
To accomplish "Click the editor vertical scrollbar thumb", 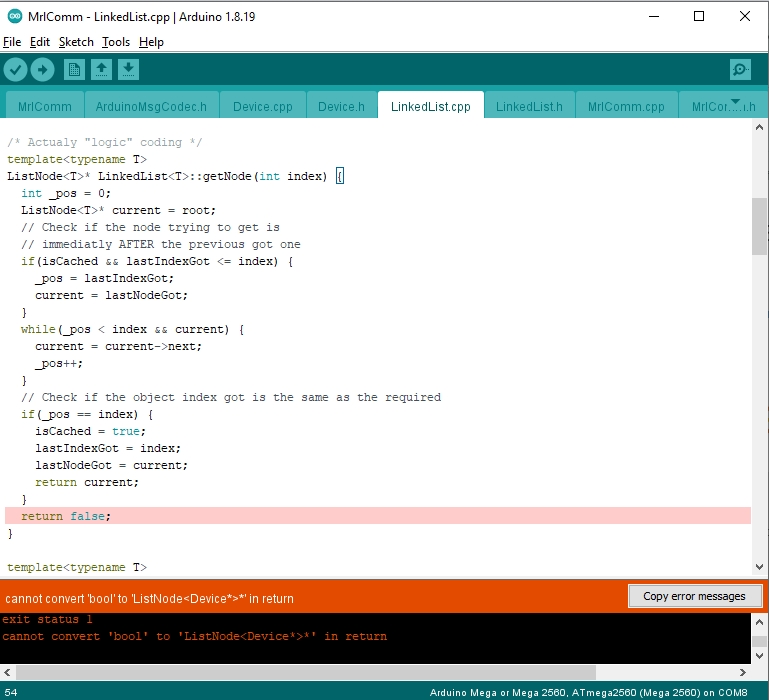I will click(x=759, y=226).
